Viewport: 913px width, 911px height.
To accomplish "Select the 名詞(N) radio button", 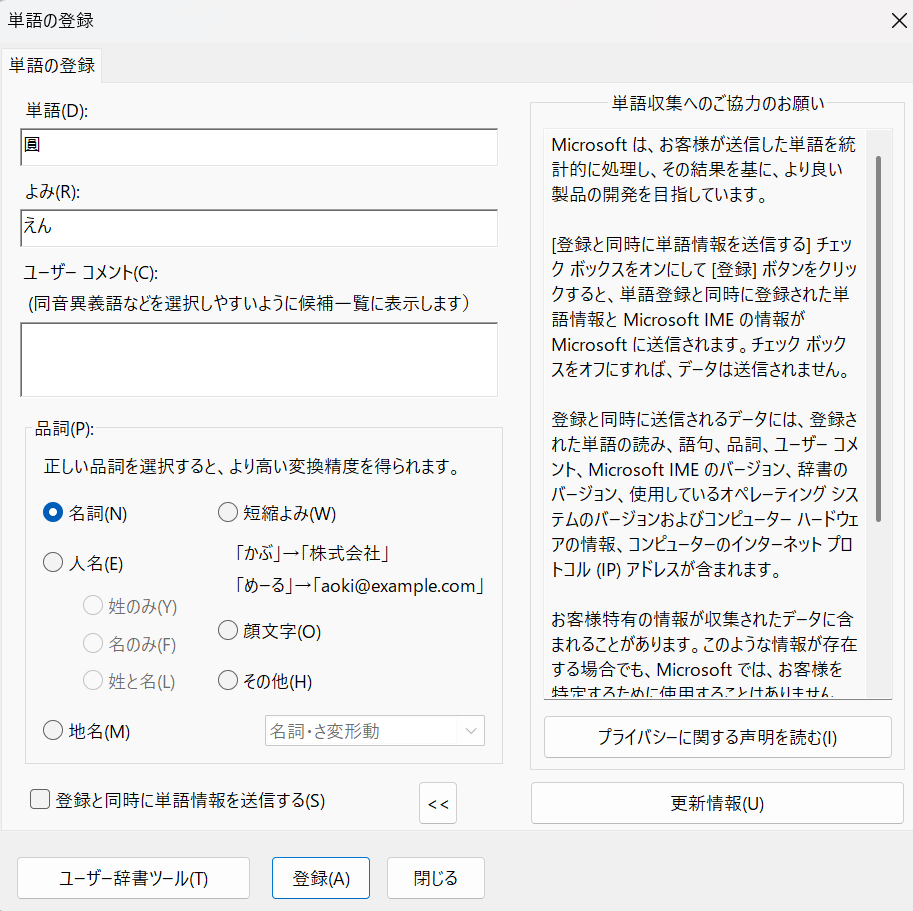I will (x=54, y=514).
